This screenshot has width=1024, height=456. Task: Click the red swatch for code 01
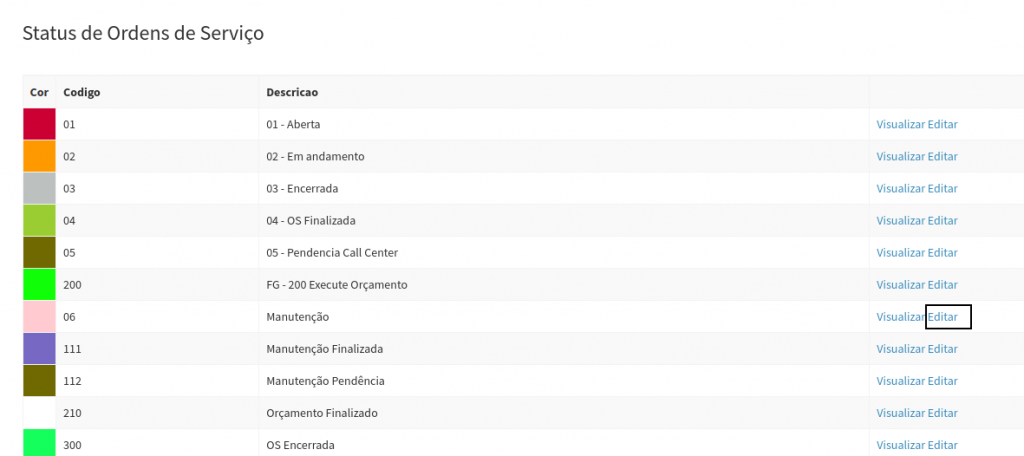click(40, 125)
